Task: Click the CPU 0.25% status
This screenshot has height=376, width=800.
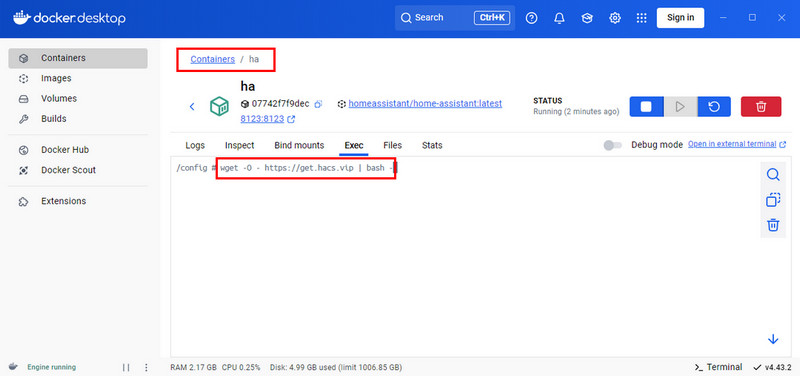Action: tap(241, 367)
